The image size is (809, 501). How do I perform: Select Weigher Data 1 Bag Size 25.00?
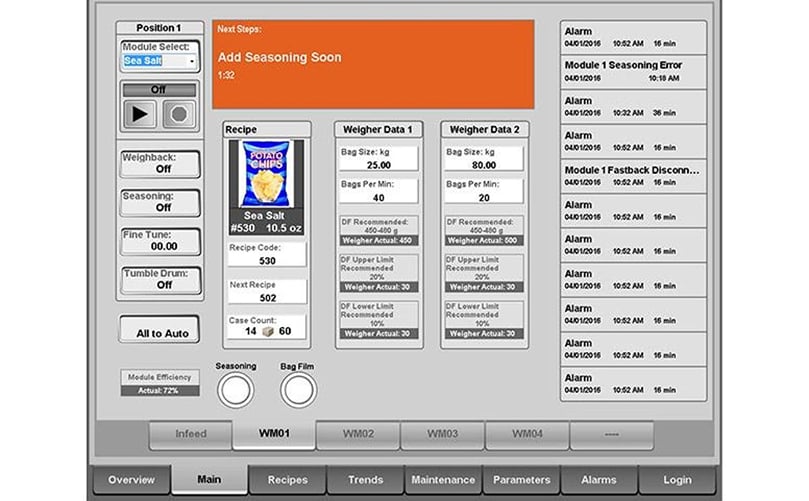[378, 158]
